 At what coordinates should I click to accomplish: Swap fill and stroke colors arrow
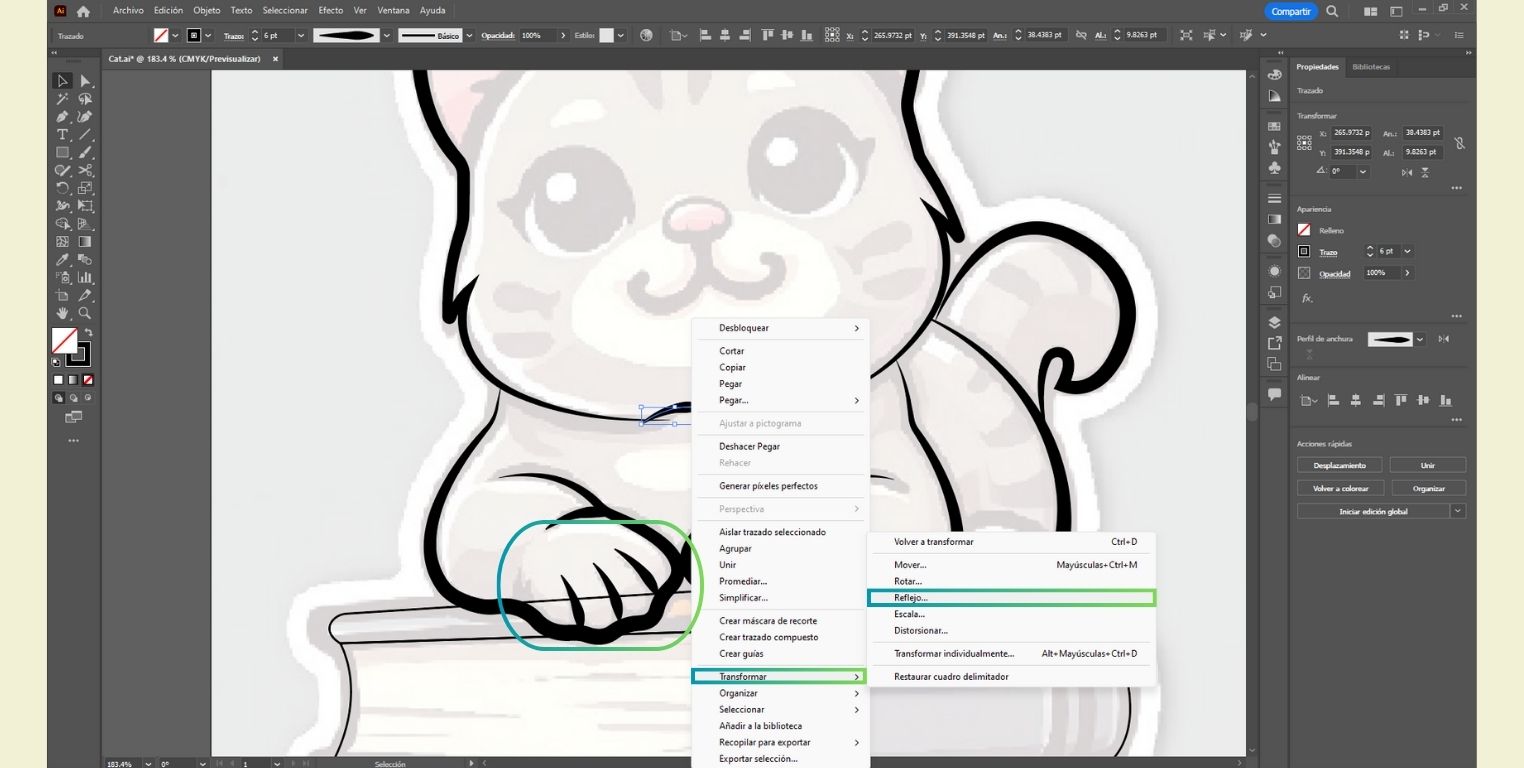(88, 333)
